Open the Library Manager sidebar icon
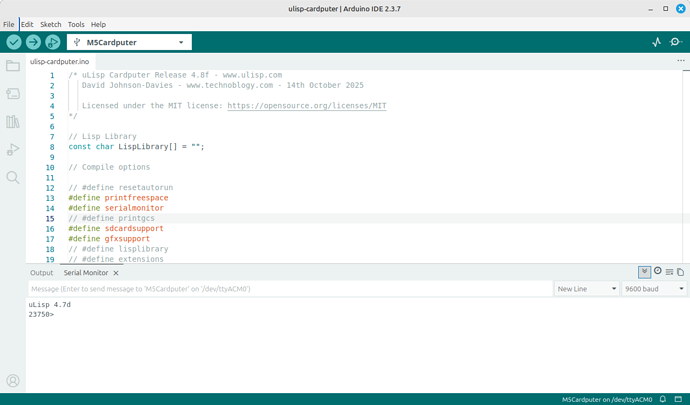Viewport: 690px width, 405px height. click(x=13, y=122)
